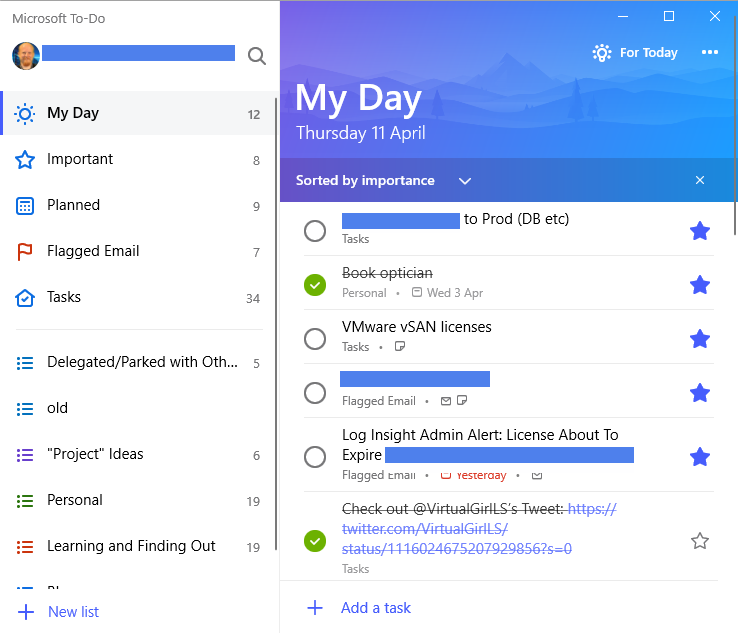Open the Flagged Email list
Image resolution: width=738 pixels, height=633 pixels.
pyautogui.click(x=138, y=251)
